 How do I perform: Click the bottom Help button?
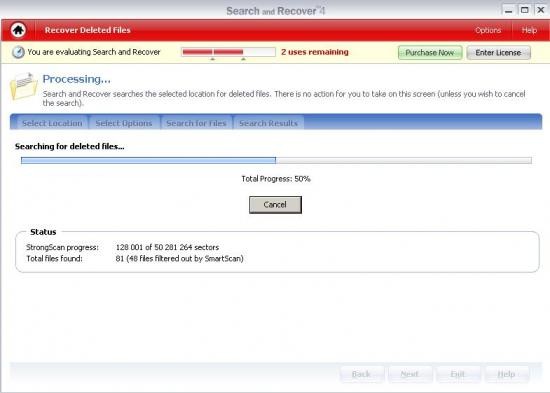click(506, 374)
